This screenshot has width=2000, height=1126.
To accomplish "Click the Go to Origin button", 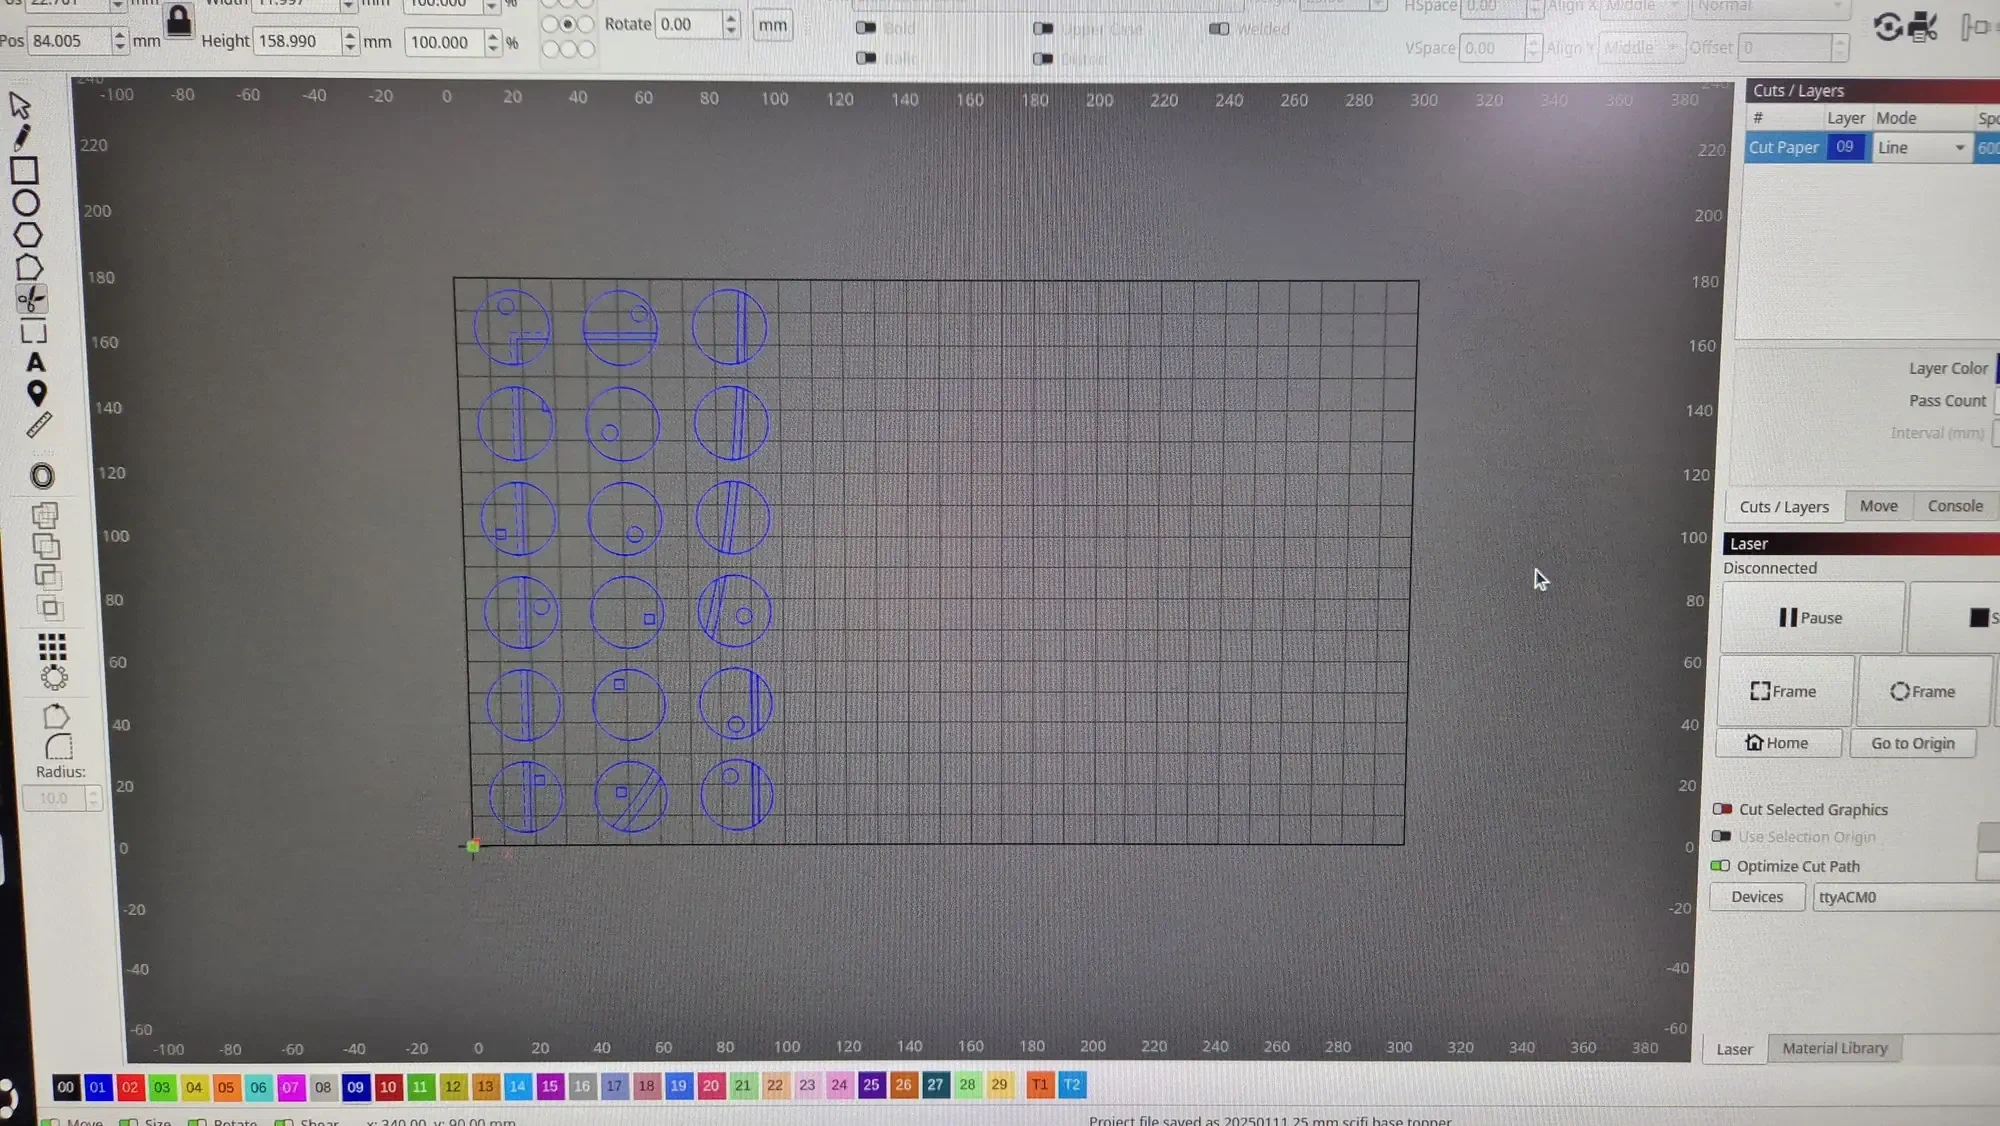I will (x=1912, y=743).
